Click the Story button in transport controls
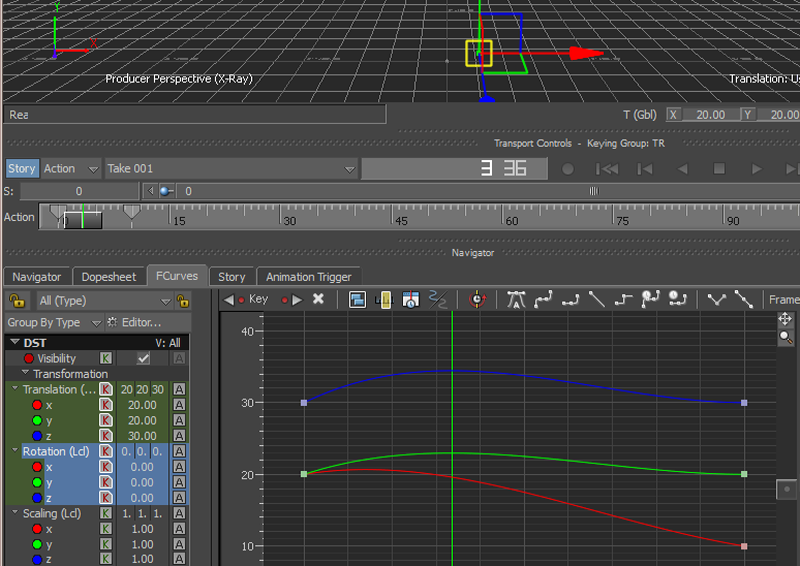This screenshot has width=800, height=566. (x=21, y=169)
